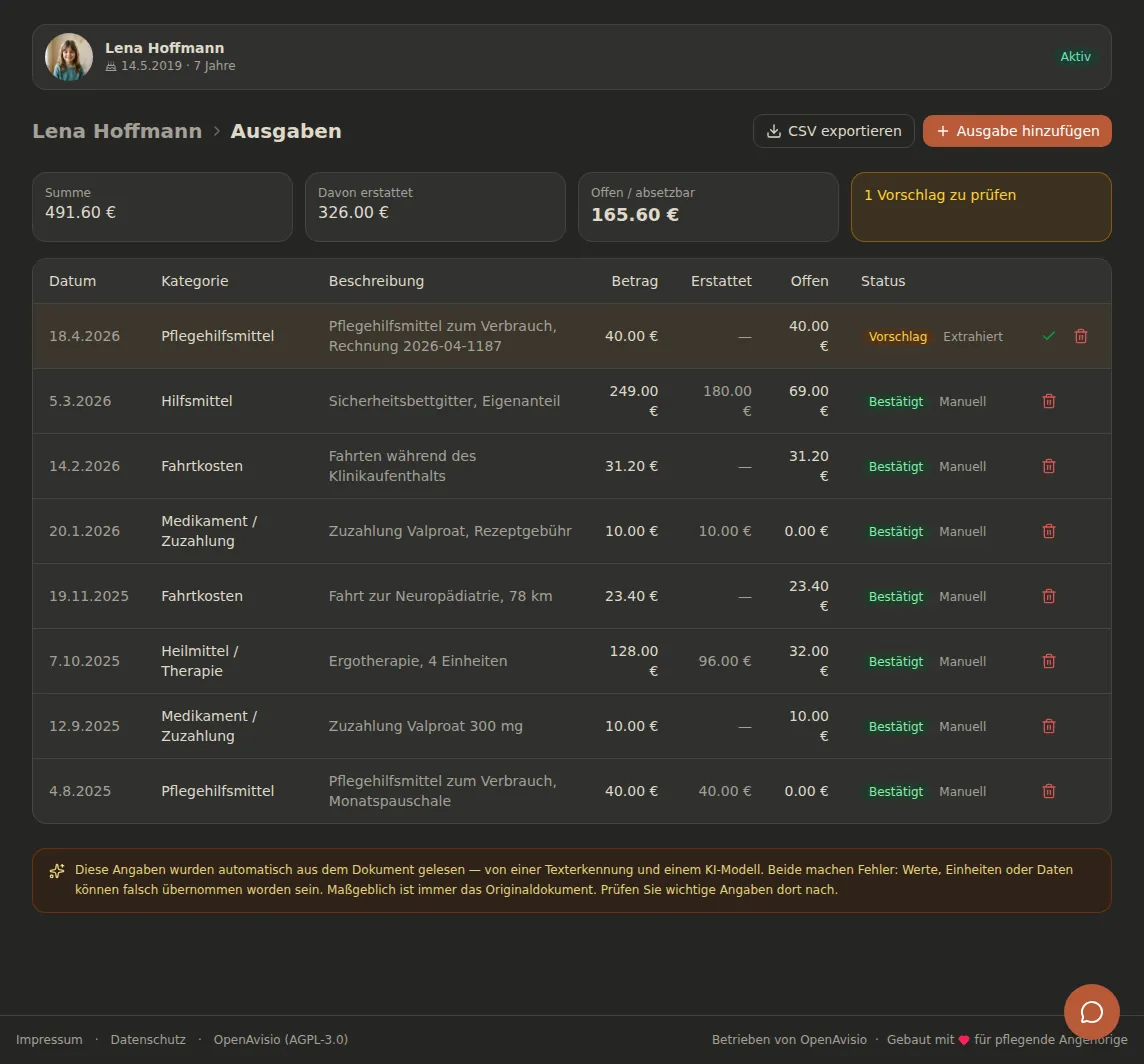Click the Datum column header

(72, 281)
